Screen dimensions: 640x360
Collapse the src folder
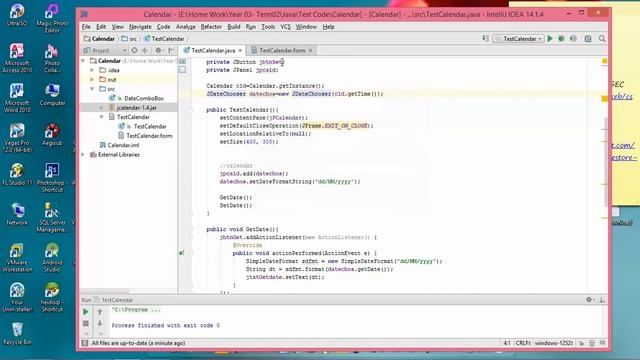click(x=92, y=89)
